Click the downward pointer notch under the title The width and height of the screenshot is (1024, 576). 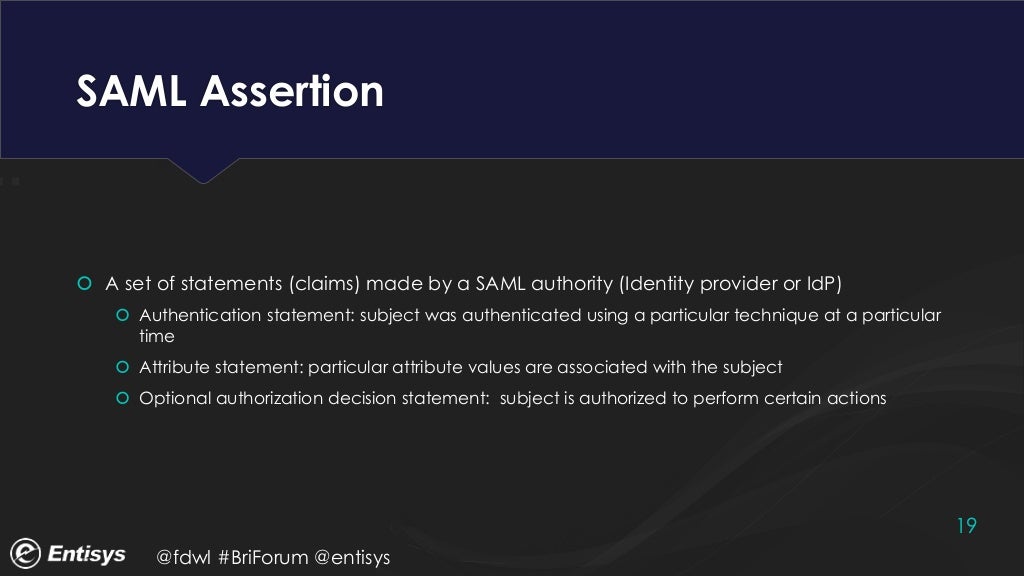pyautogui.click(x=203, y=170)
